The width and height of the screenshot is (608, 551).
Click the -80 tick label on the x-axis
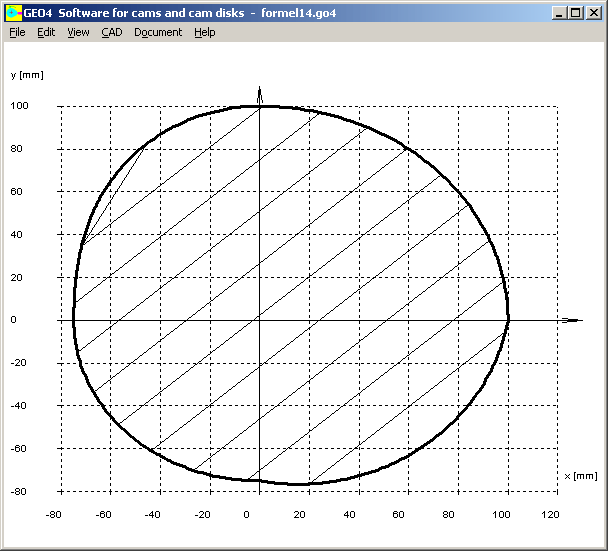click(x=54, y=514)
